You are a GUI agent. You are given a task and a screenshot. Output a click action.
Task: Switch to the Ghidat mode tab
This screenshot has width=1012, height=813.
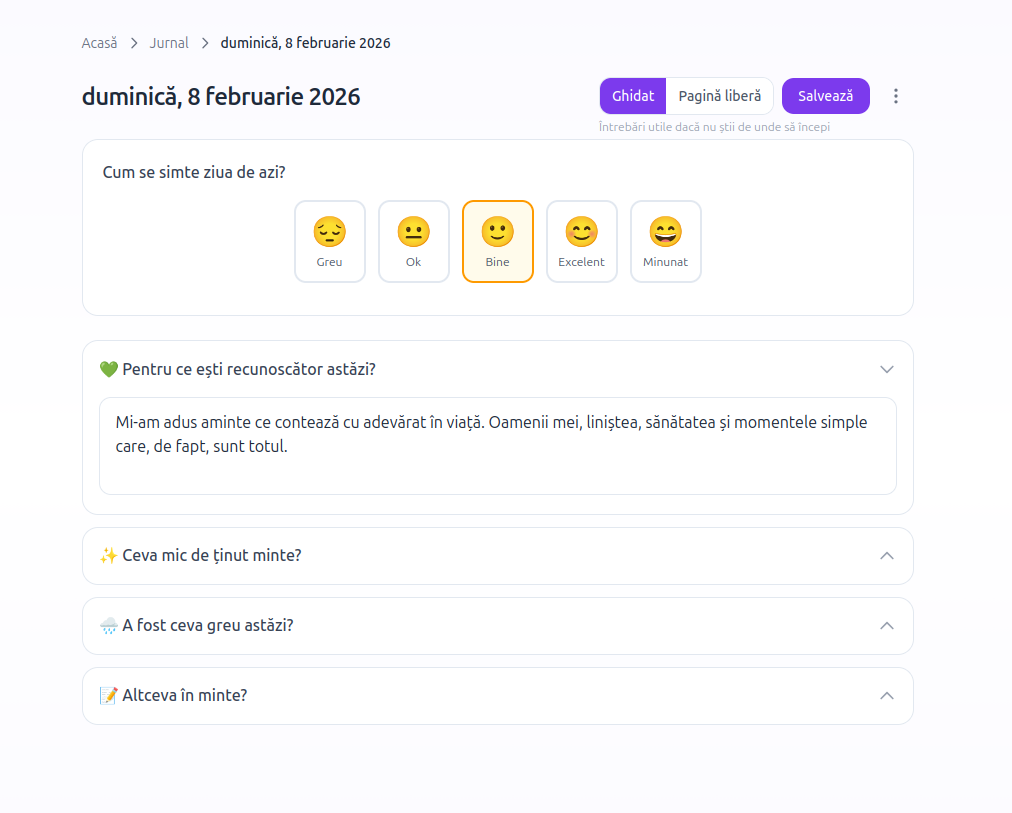pos(632,96)
